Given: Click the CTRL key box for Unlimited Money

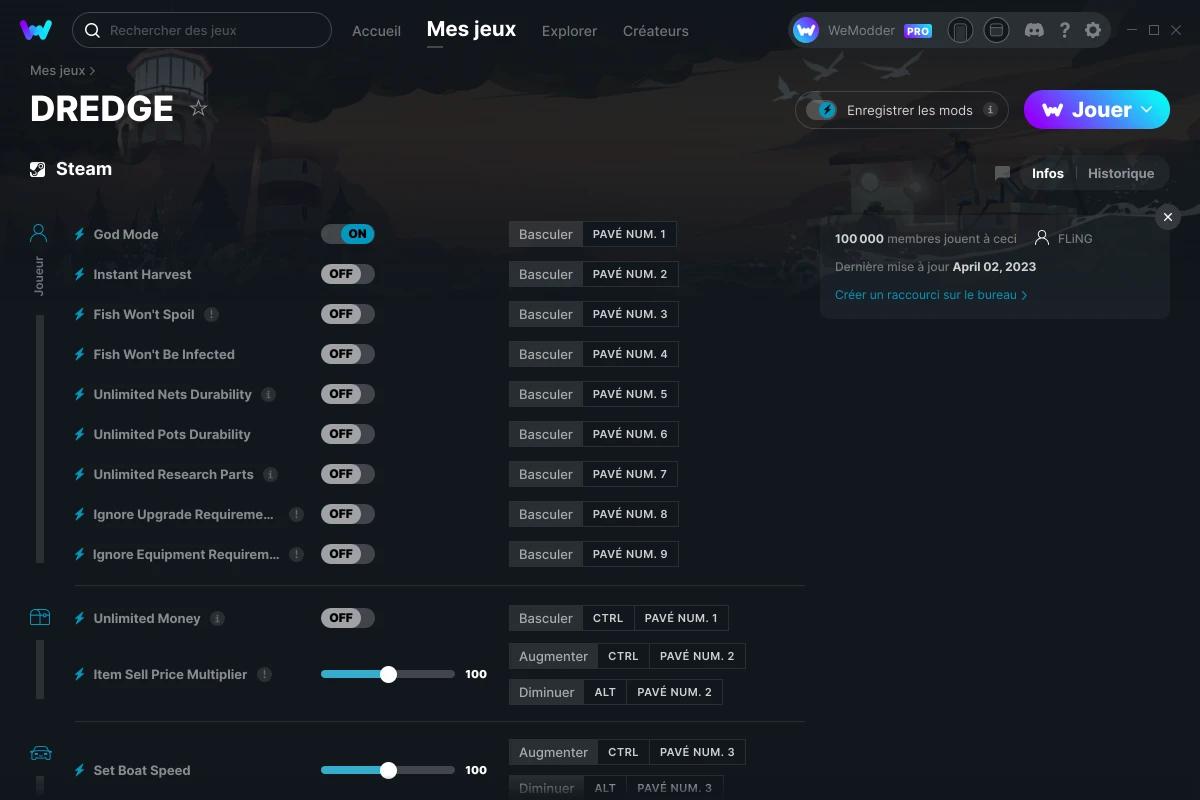Looking at the screenshot, I should [608, 618].
